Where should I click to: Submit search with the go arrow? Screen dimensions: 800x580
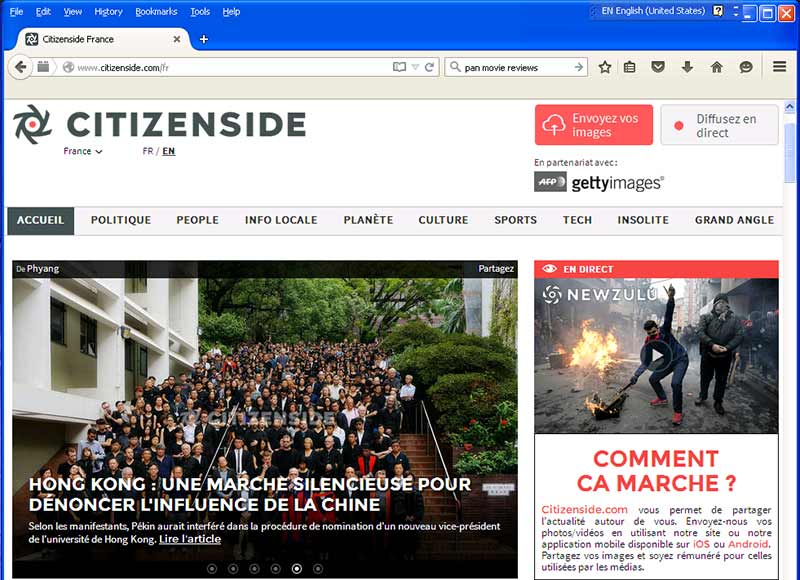click(x=579, y=67)
